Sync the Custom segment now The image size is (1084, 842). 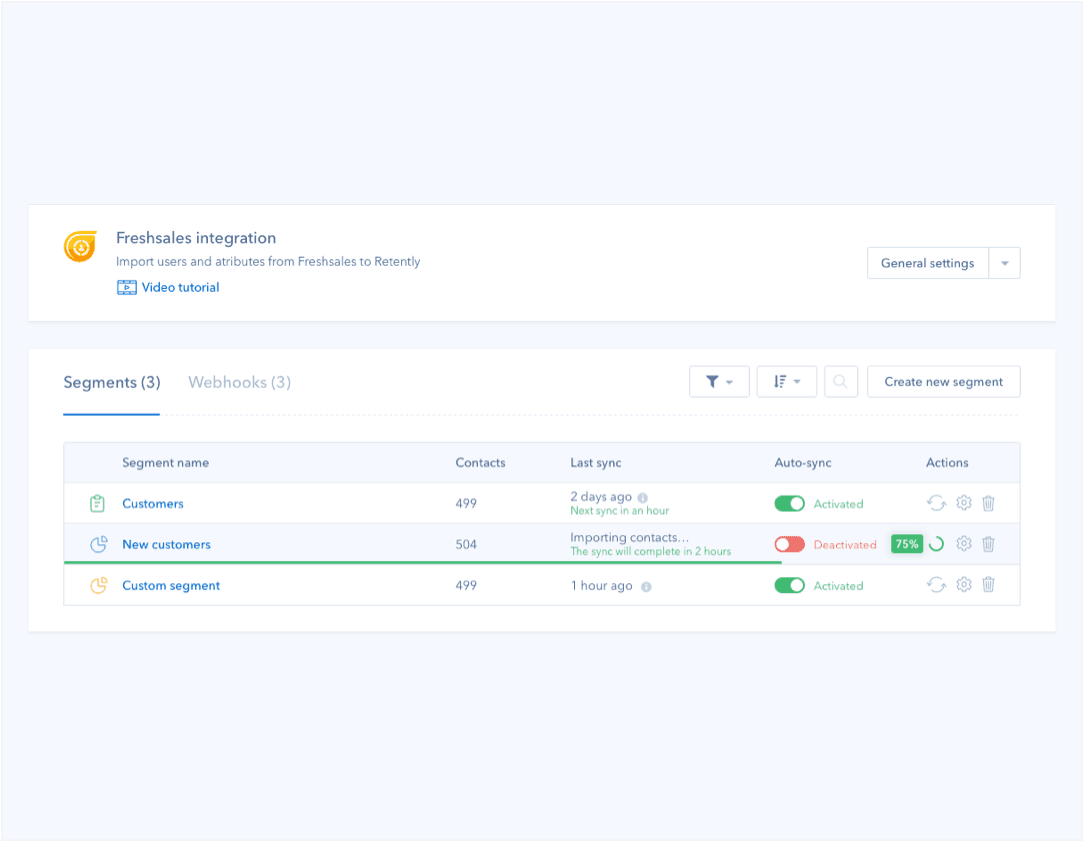click(x=937, y=585)
